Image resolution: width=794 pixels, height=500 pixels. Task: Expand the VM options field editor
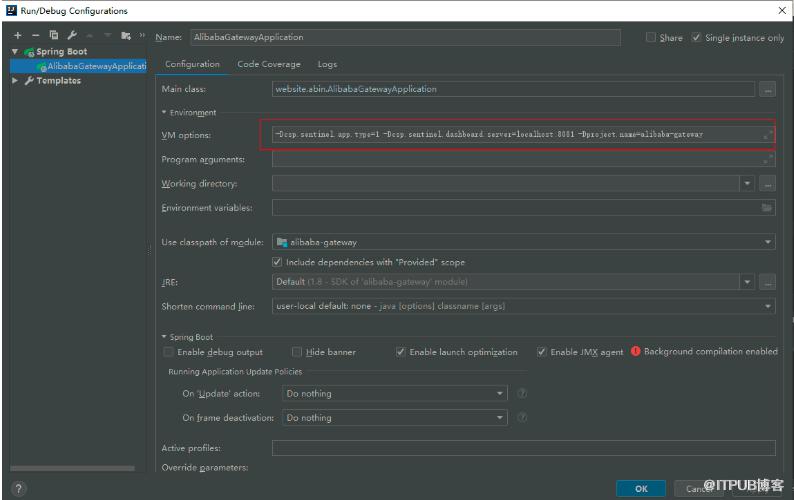pos(768,135)
